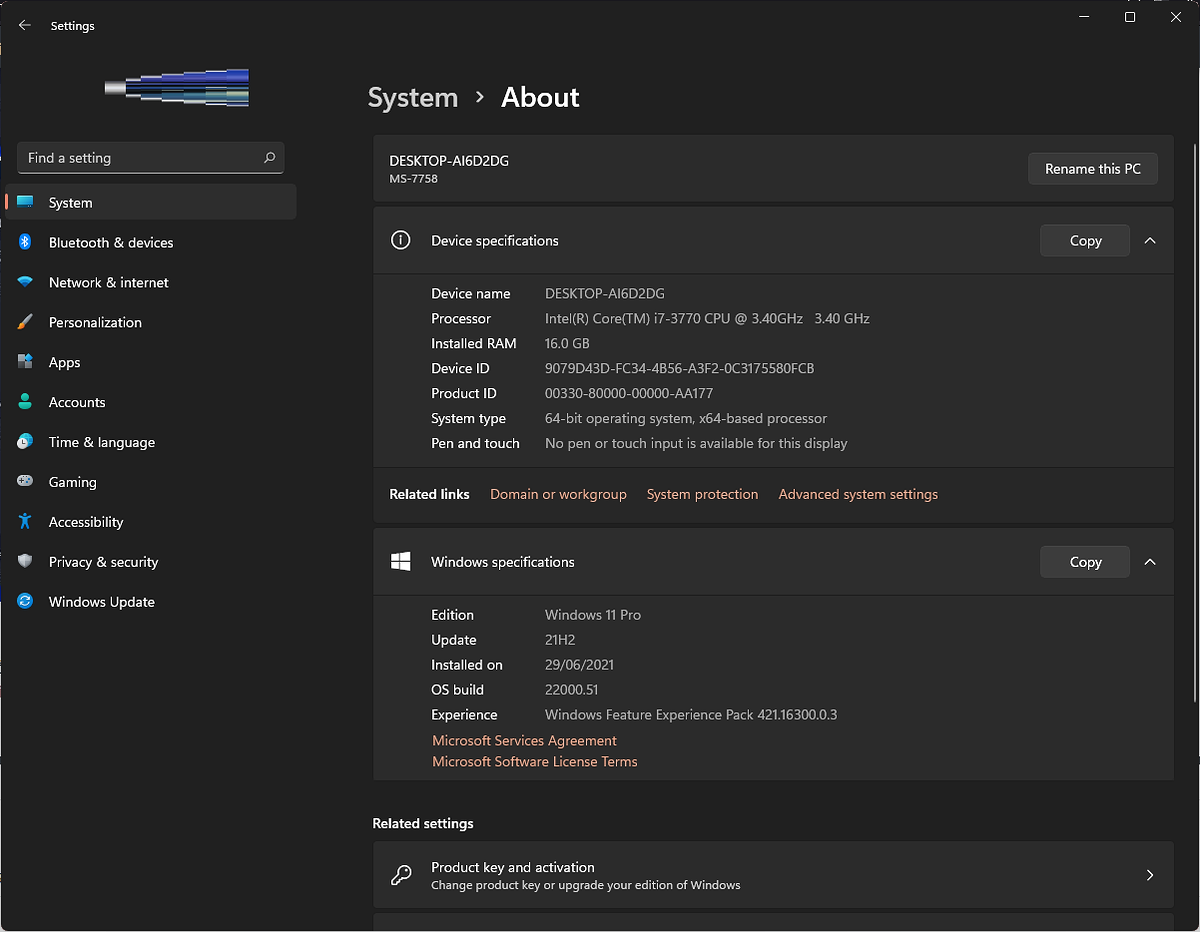Click the Privacy shield icon
The height and width of the screenshot is (932, 1200).
[25, 562]
